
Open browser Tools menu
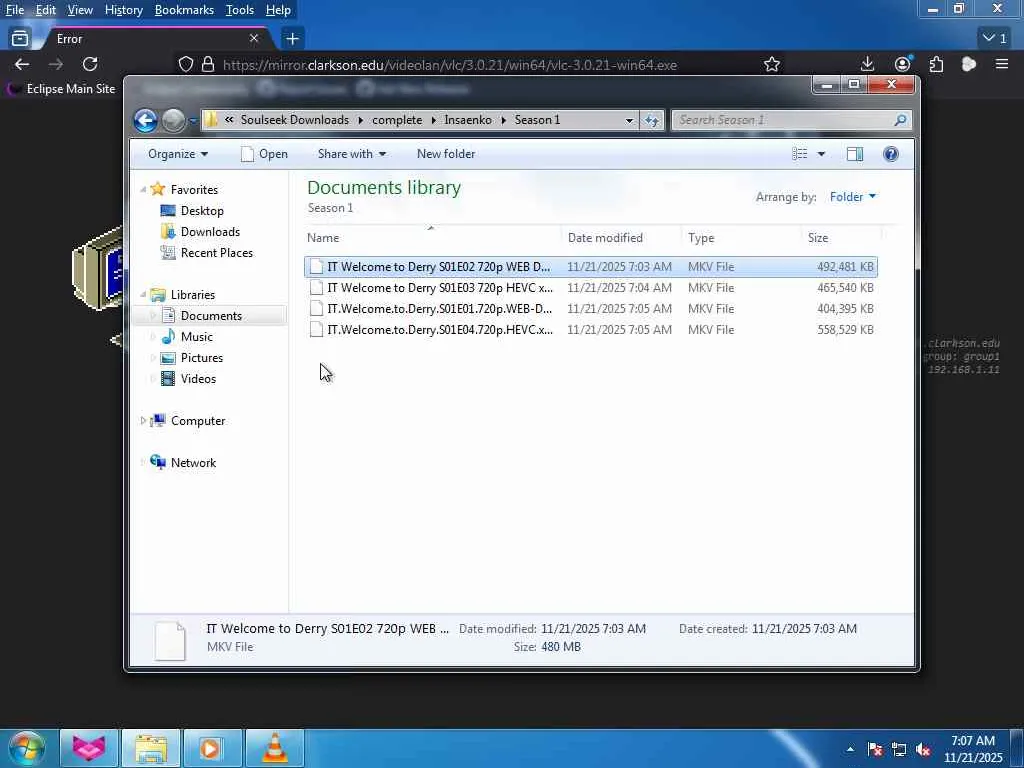[240, 10]
